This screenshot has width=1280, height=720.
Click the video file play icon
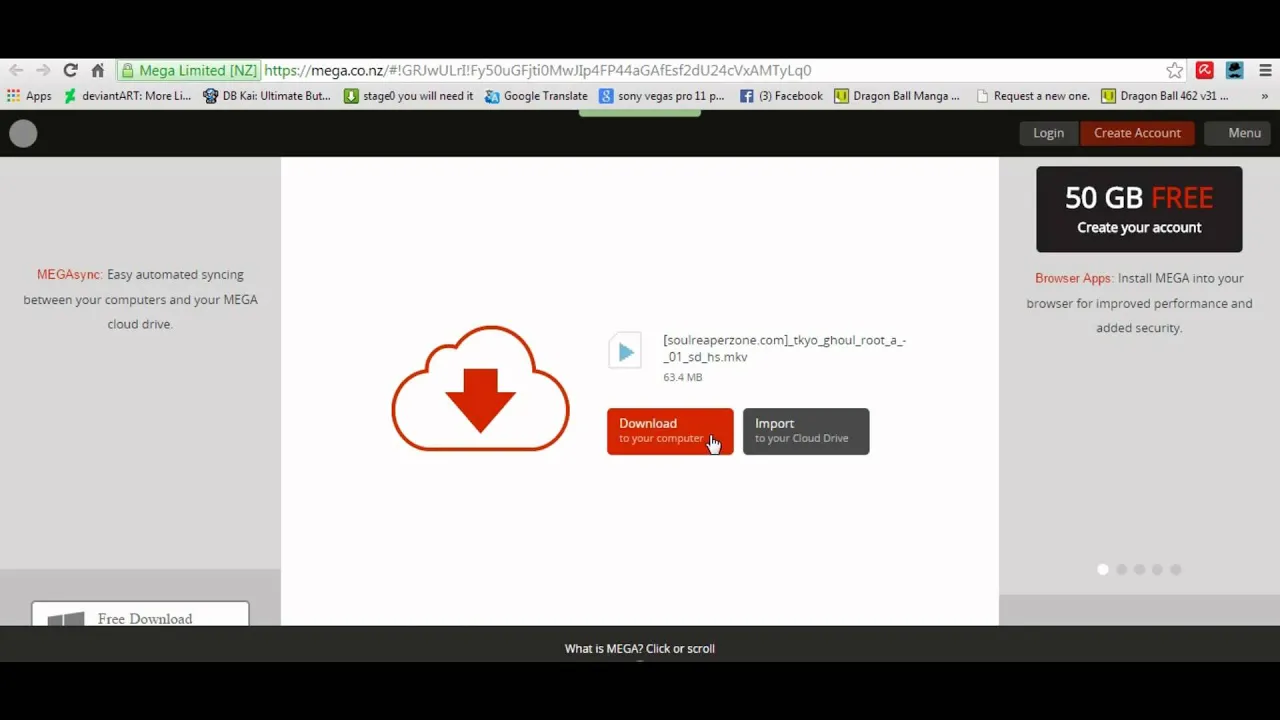coord(625,351)
